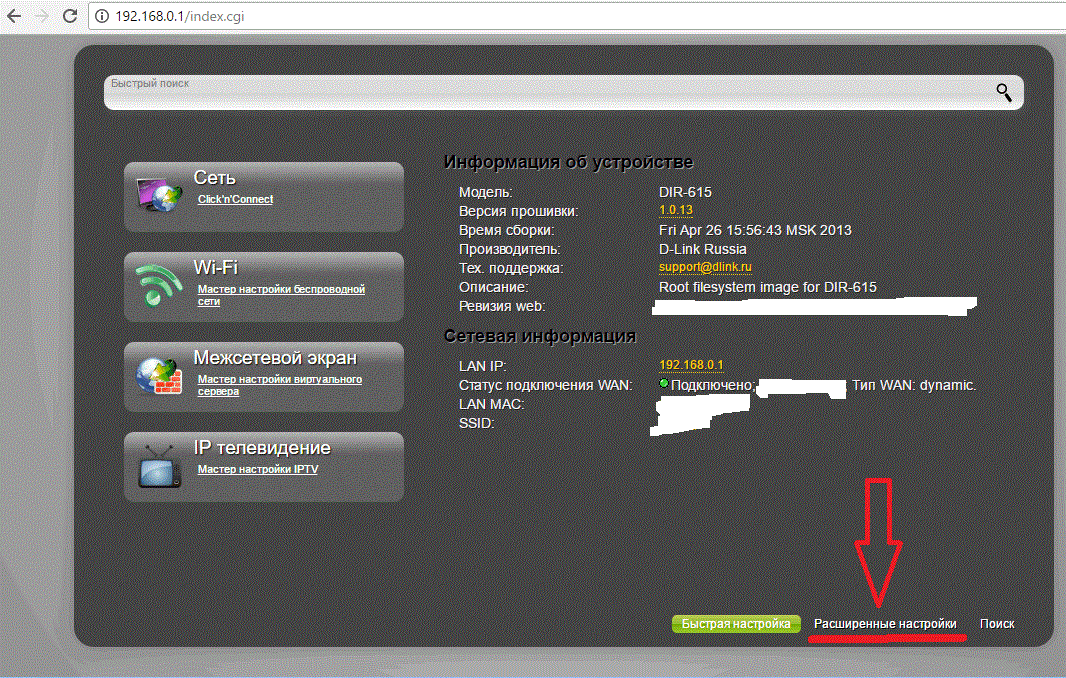Select the Поиск tab
The image size is (1066, 678).
(x=997, y=624)
